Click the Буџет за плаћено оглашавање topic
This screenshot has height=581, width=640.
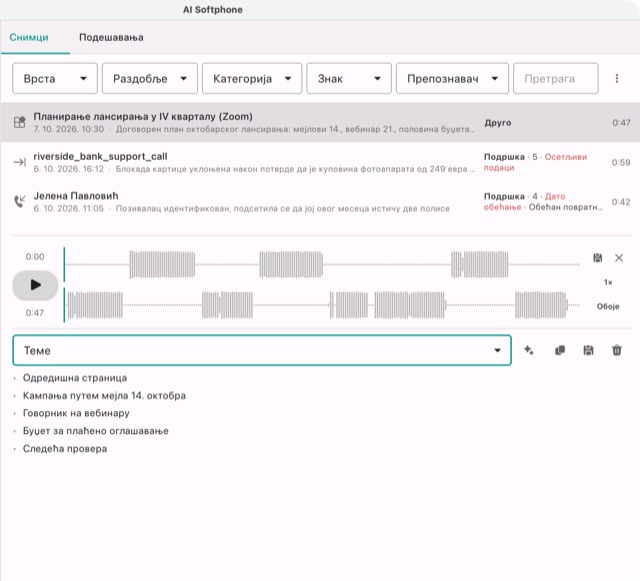(96, 431)
